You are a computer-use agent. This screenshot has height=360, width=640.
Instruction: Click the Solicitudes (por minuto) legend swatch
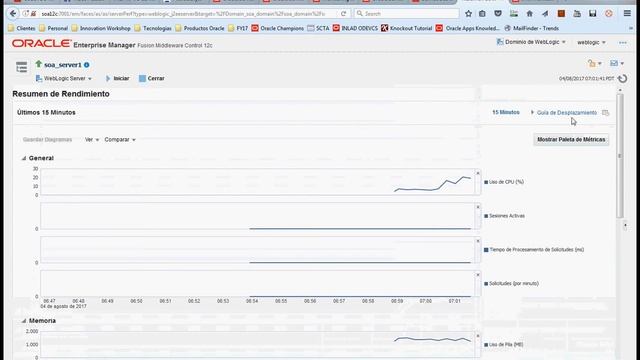(486, 284)
